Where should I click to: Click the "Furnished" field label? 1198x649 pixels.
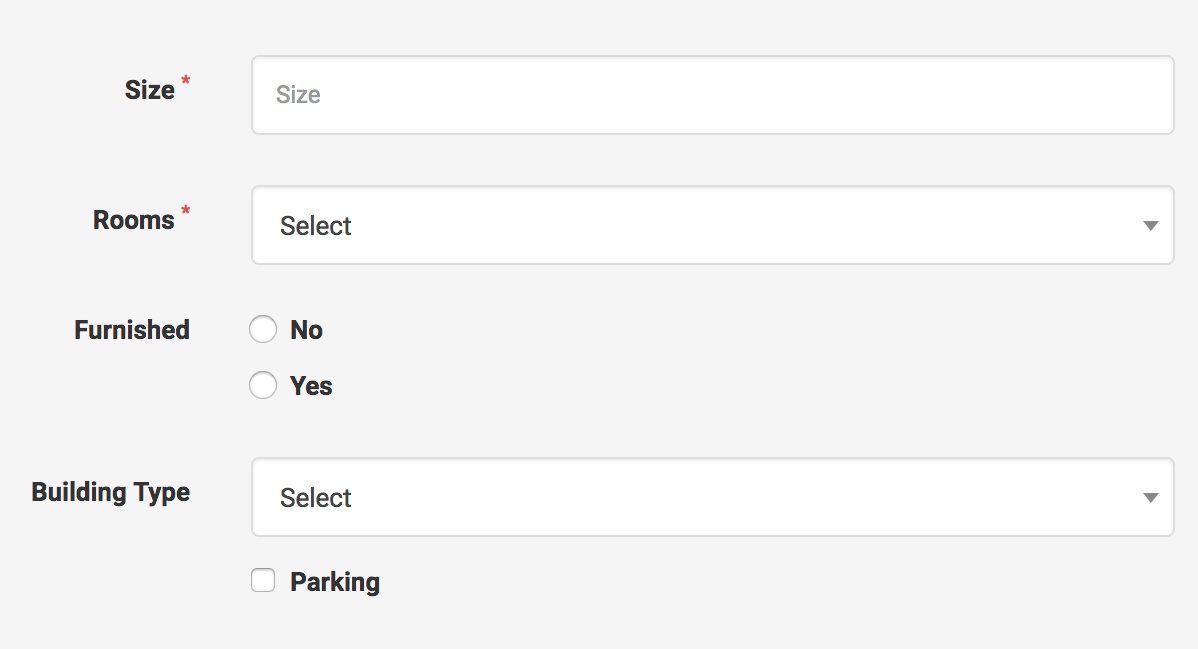(x=132, y=330)
